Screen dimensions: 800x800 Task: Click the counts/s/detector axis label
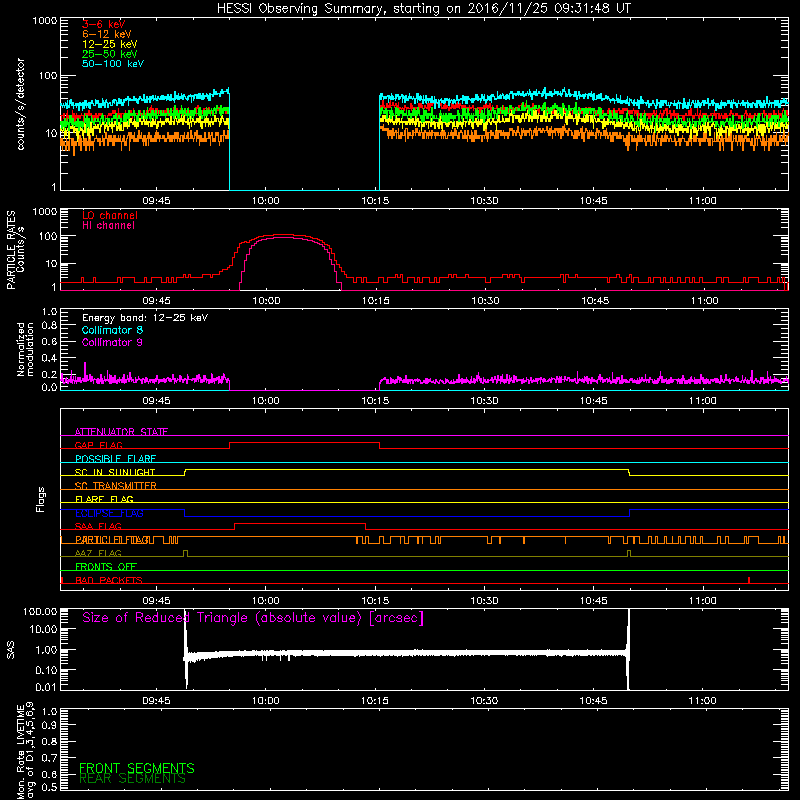coord(21,104)
